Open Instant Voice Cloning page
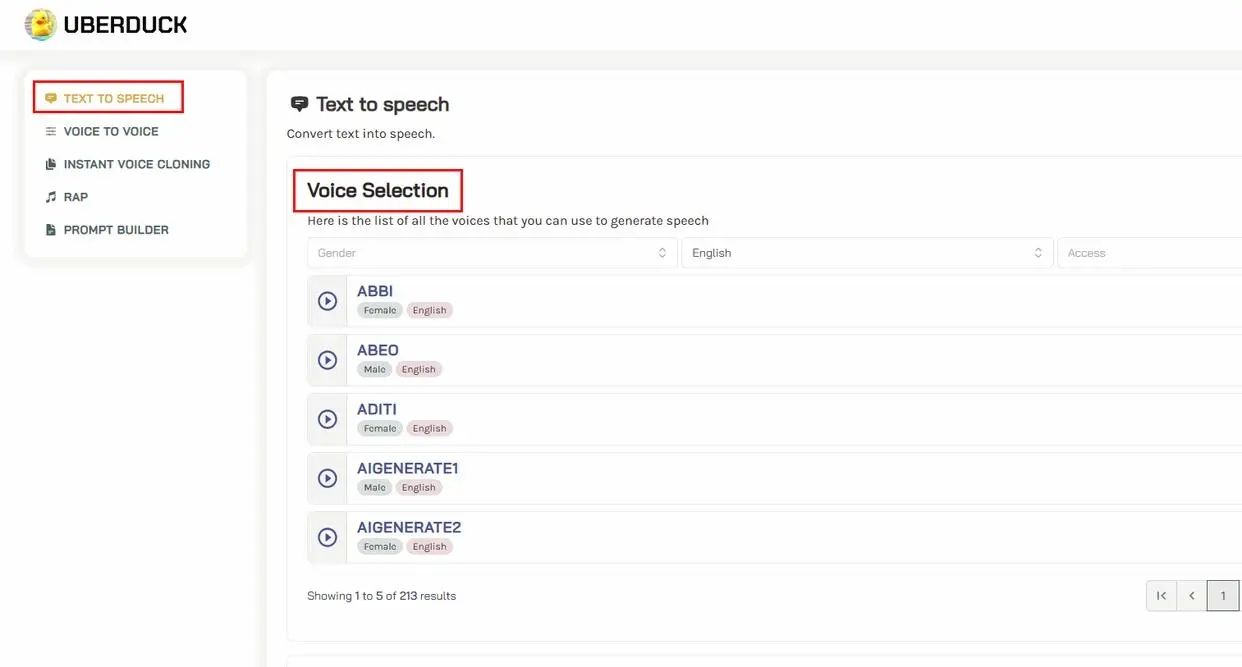 click(x=137, y=164)
